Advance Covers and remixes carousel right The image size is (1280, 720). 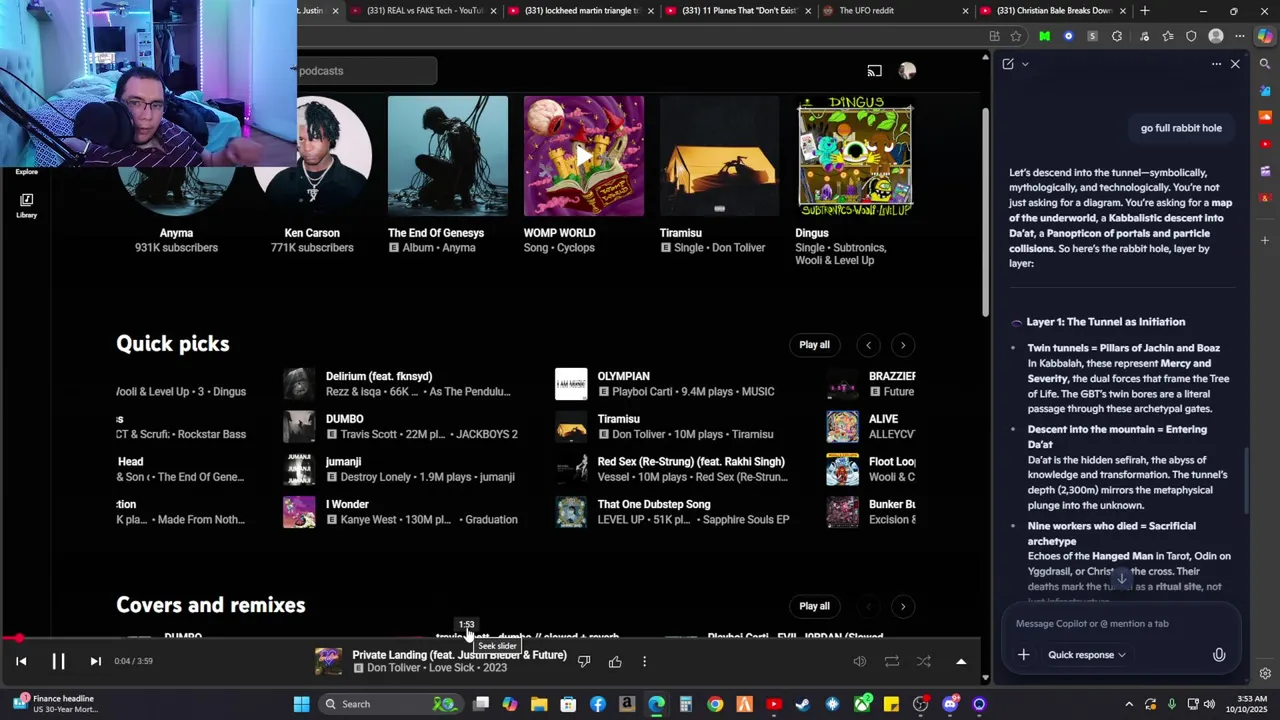(903, 606)
